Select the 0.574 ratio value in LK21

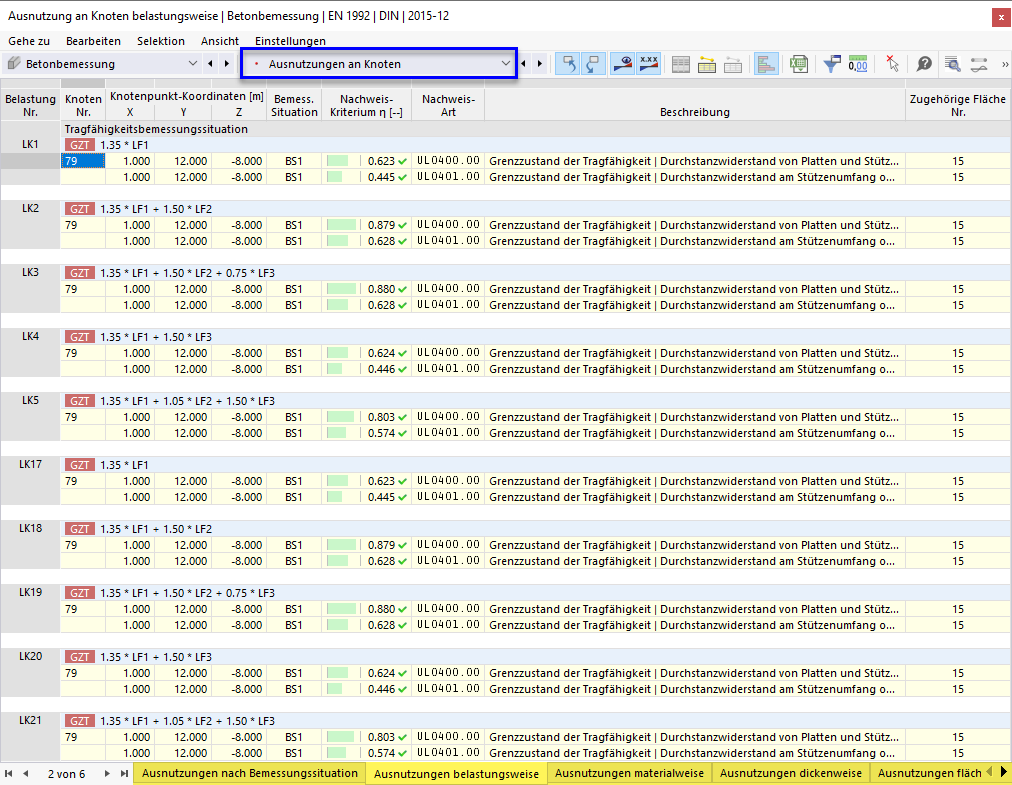pos(381,753)
